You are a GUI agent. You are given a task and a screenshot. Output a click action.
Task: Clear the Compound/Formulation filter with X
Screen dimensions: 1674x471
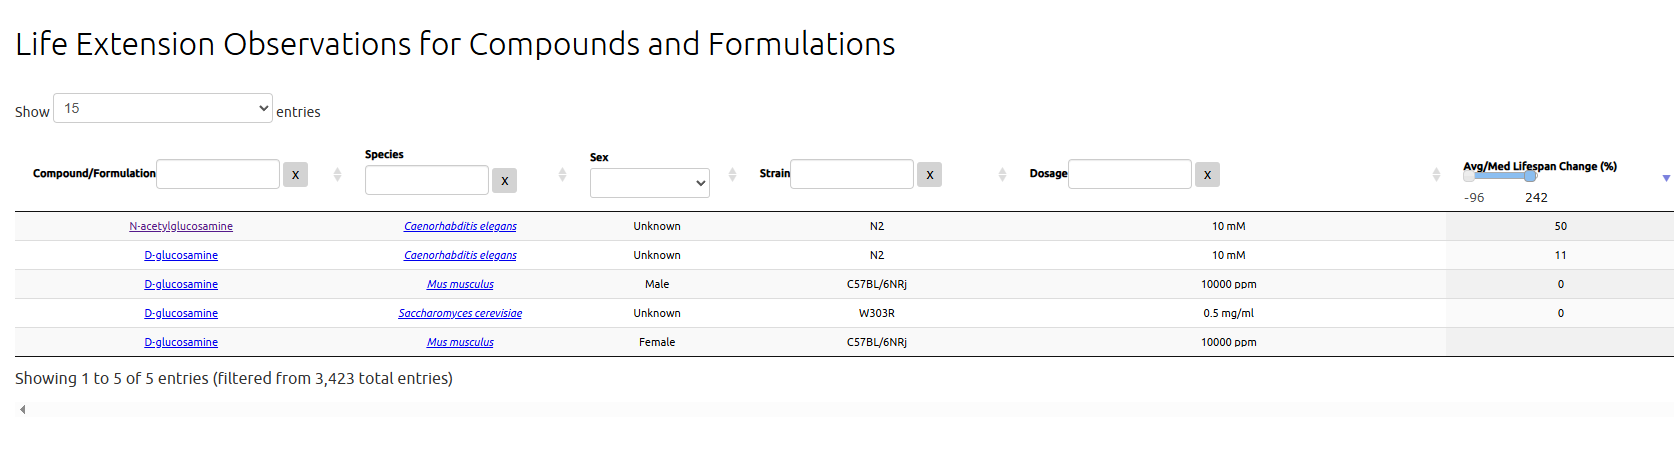295,175
